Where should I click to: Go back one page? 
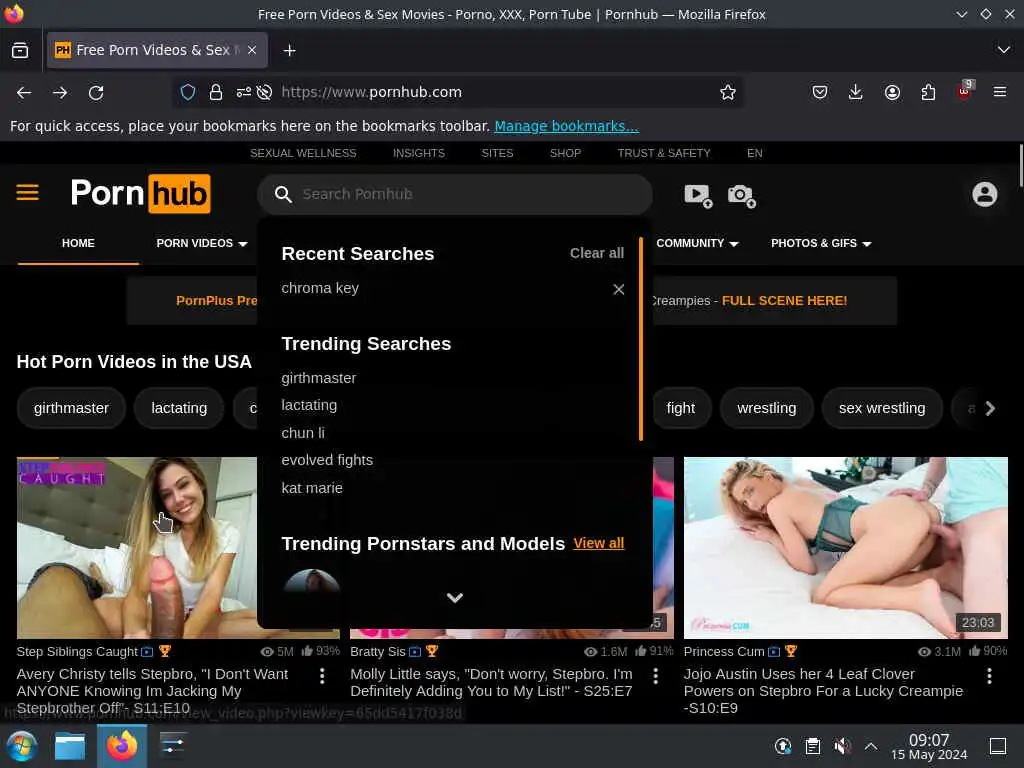(x=24, y=93)
